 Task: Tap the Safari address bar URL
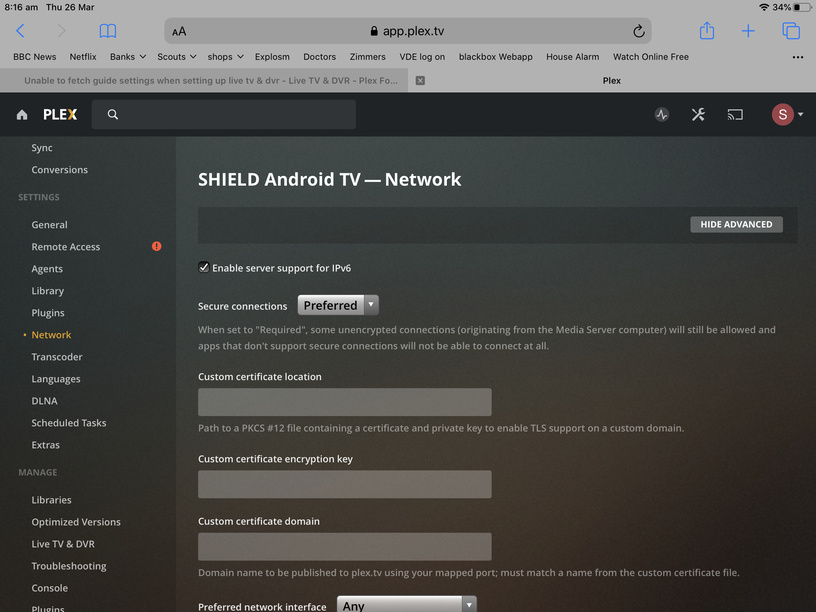(x=407, y=31)
